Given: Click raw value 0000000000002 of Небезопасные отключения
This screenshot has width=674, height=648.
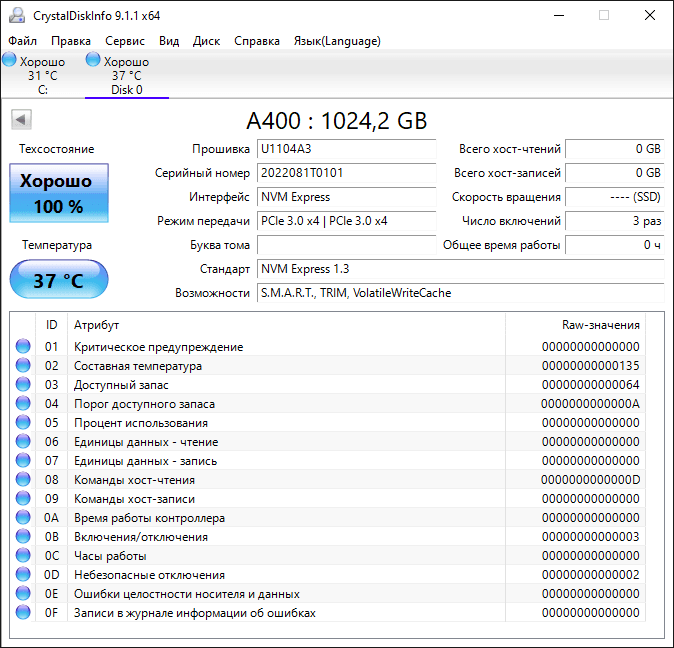Looking at the screenshot, I should click(591, 575).
